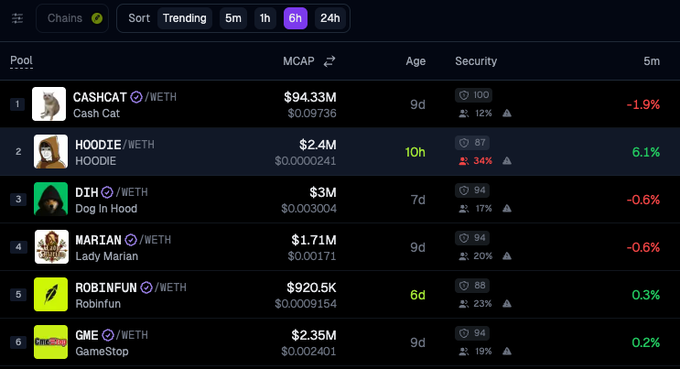This screenshot has height=369, width=680.
Task: Click MARIAN warning triangle icon
Action: pyautogui.click(x=507, y=256)
